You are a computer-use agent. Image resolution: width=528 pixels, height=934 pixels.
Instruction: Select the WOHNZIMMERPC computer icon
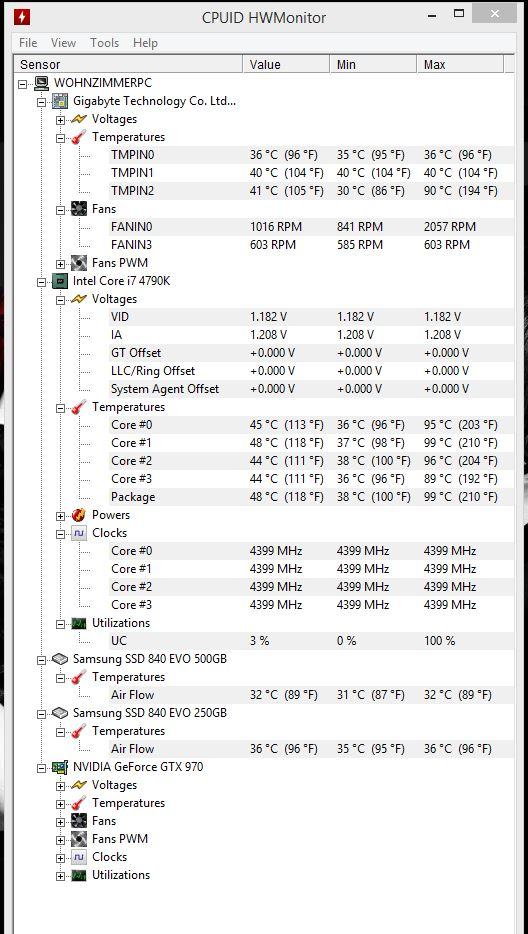[x=41, y=83]
